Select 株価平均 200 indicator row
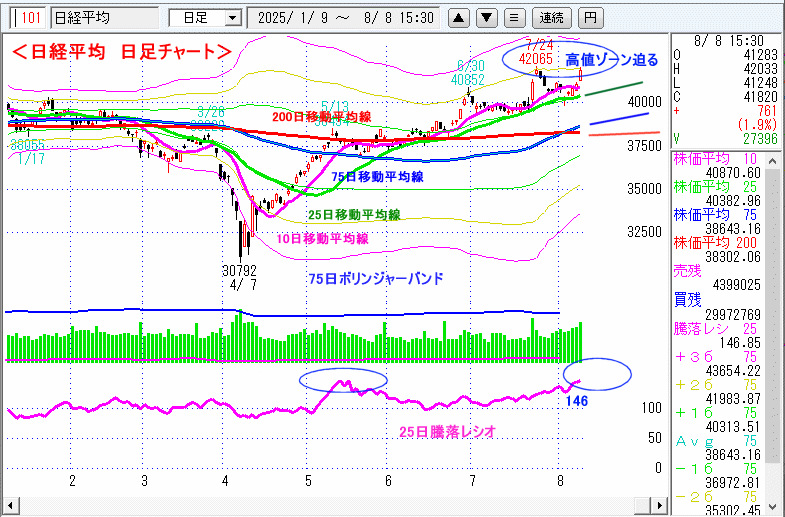Image resolution: width=785 pixels, height=517 pixels. [716, 243]
